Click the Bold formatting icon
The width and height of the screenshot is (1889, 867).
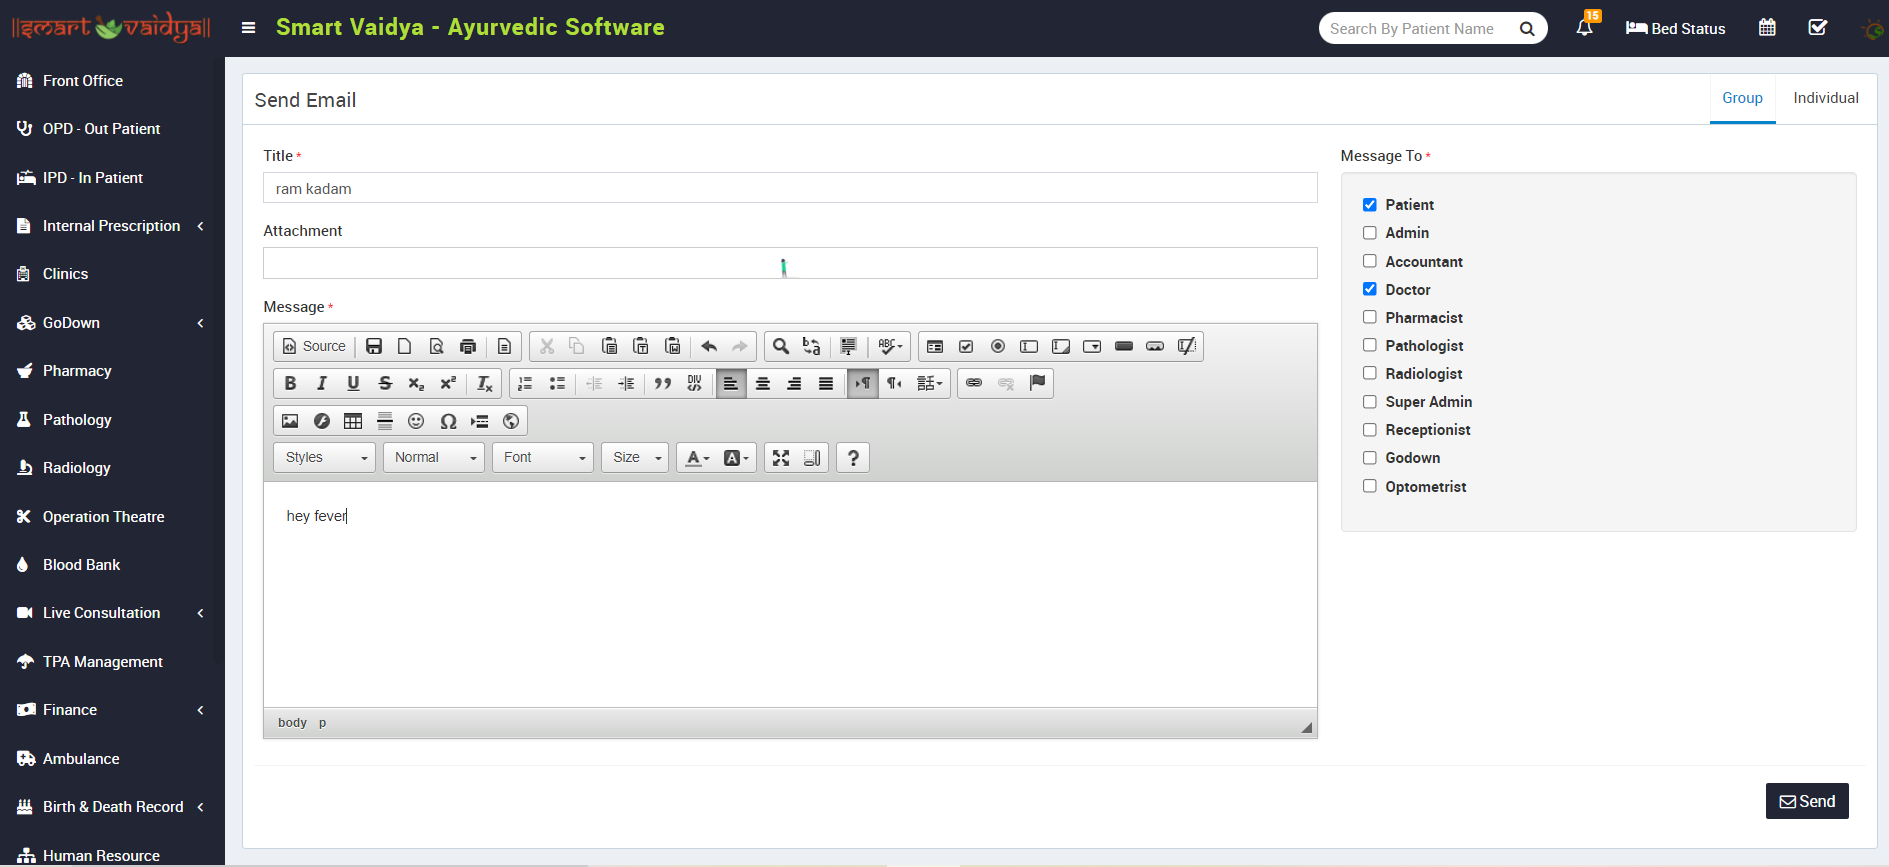(290, 383)
